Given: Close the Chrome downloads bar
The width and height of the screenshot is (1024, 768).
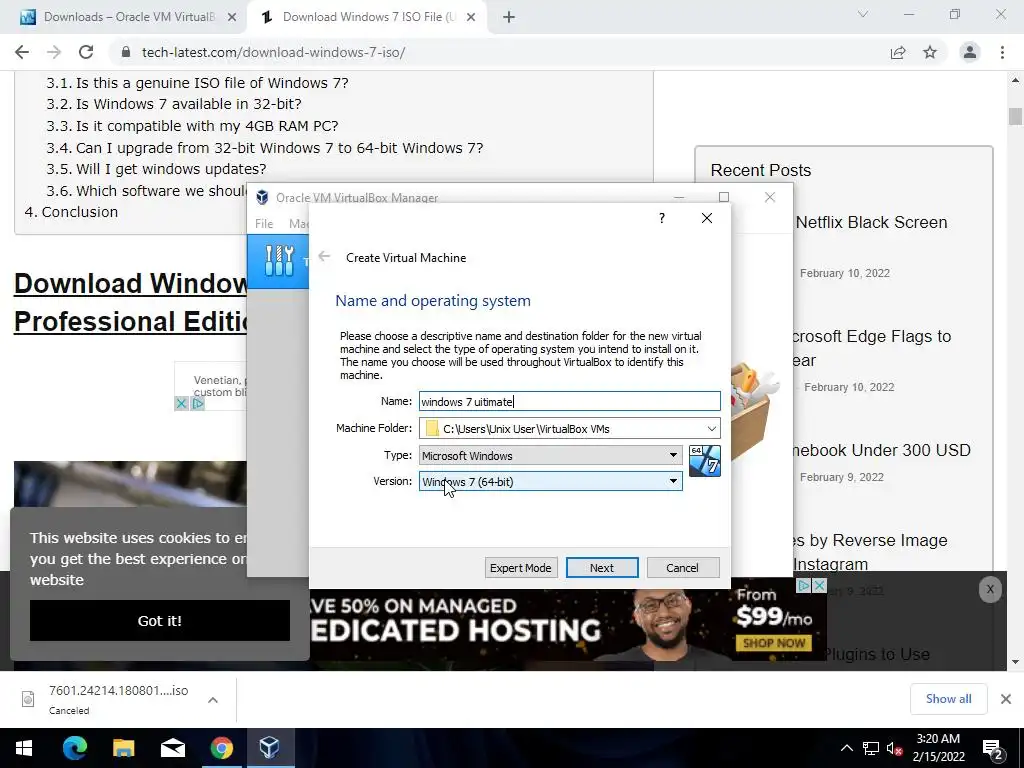Looking at the screenshot, I should coord(1006,699).
